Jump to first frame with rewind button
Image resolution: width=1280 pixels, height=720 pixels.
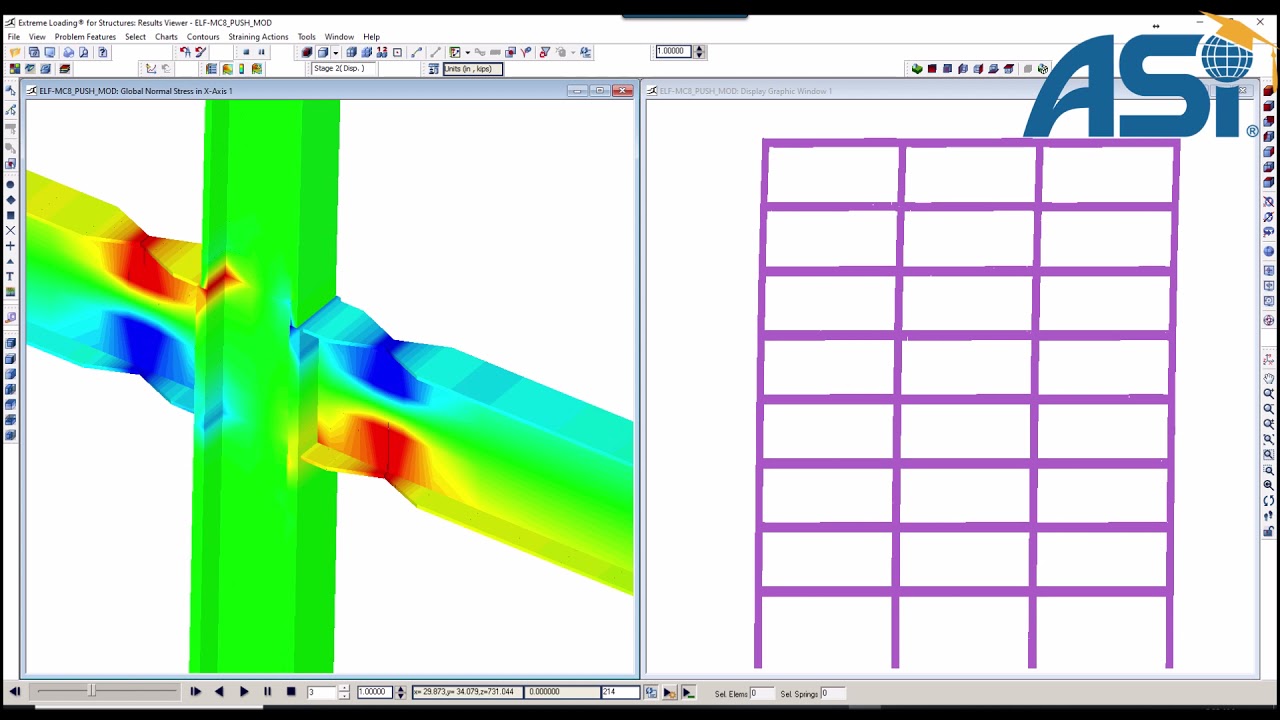tap(15, 691)
